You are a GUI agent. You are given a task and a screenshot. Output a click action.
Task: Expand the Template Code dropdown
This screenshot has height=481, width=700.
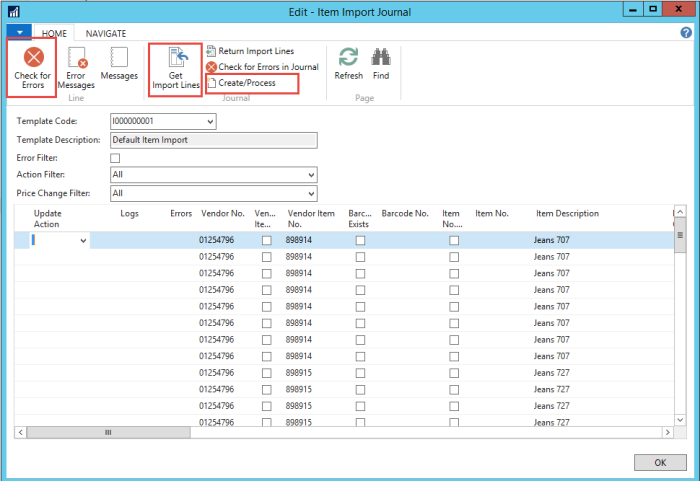(x=210, y=122)
